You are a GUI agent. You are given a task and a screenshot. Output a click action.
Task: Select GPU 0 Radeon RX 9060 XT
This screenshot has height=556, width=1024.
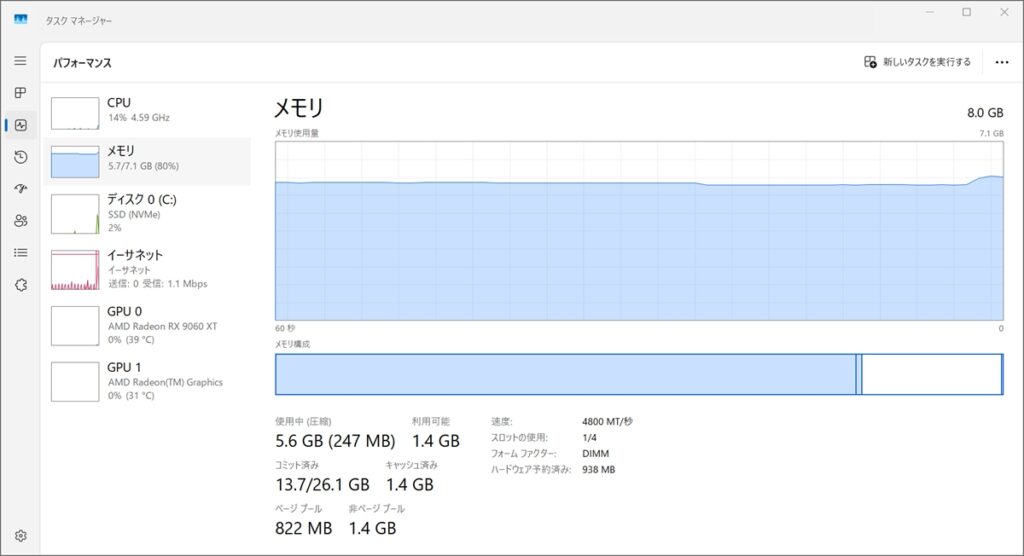pos(147,325)
